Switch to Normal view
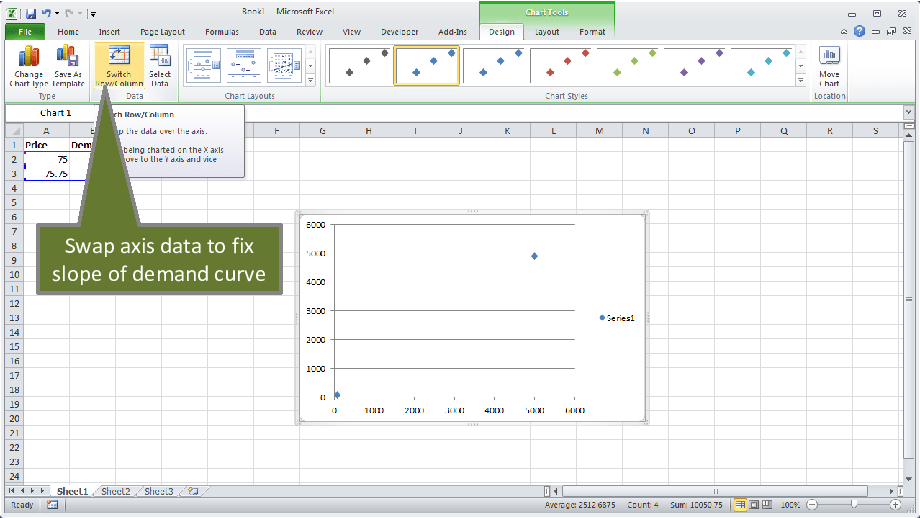 tap(740, 505)
